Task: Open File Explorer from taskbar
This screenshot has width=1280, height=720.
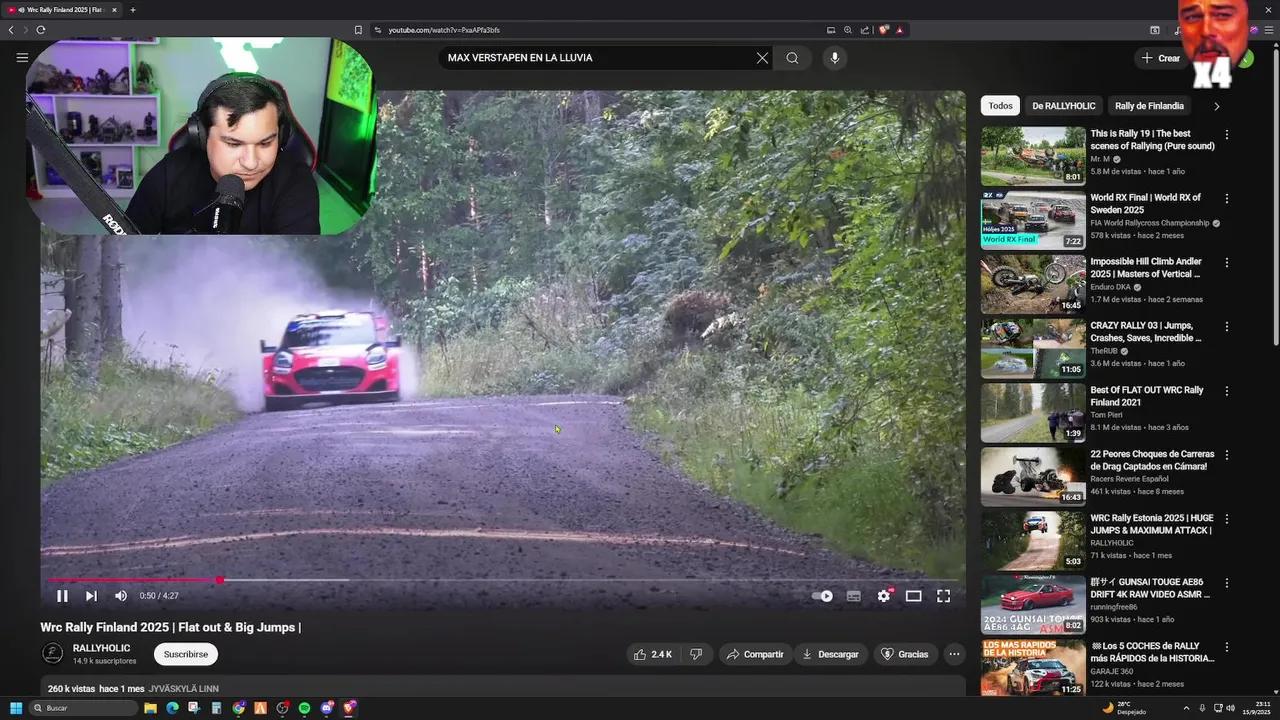Action: coord(150,708)
